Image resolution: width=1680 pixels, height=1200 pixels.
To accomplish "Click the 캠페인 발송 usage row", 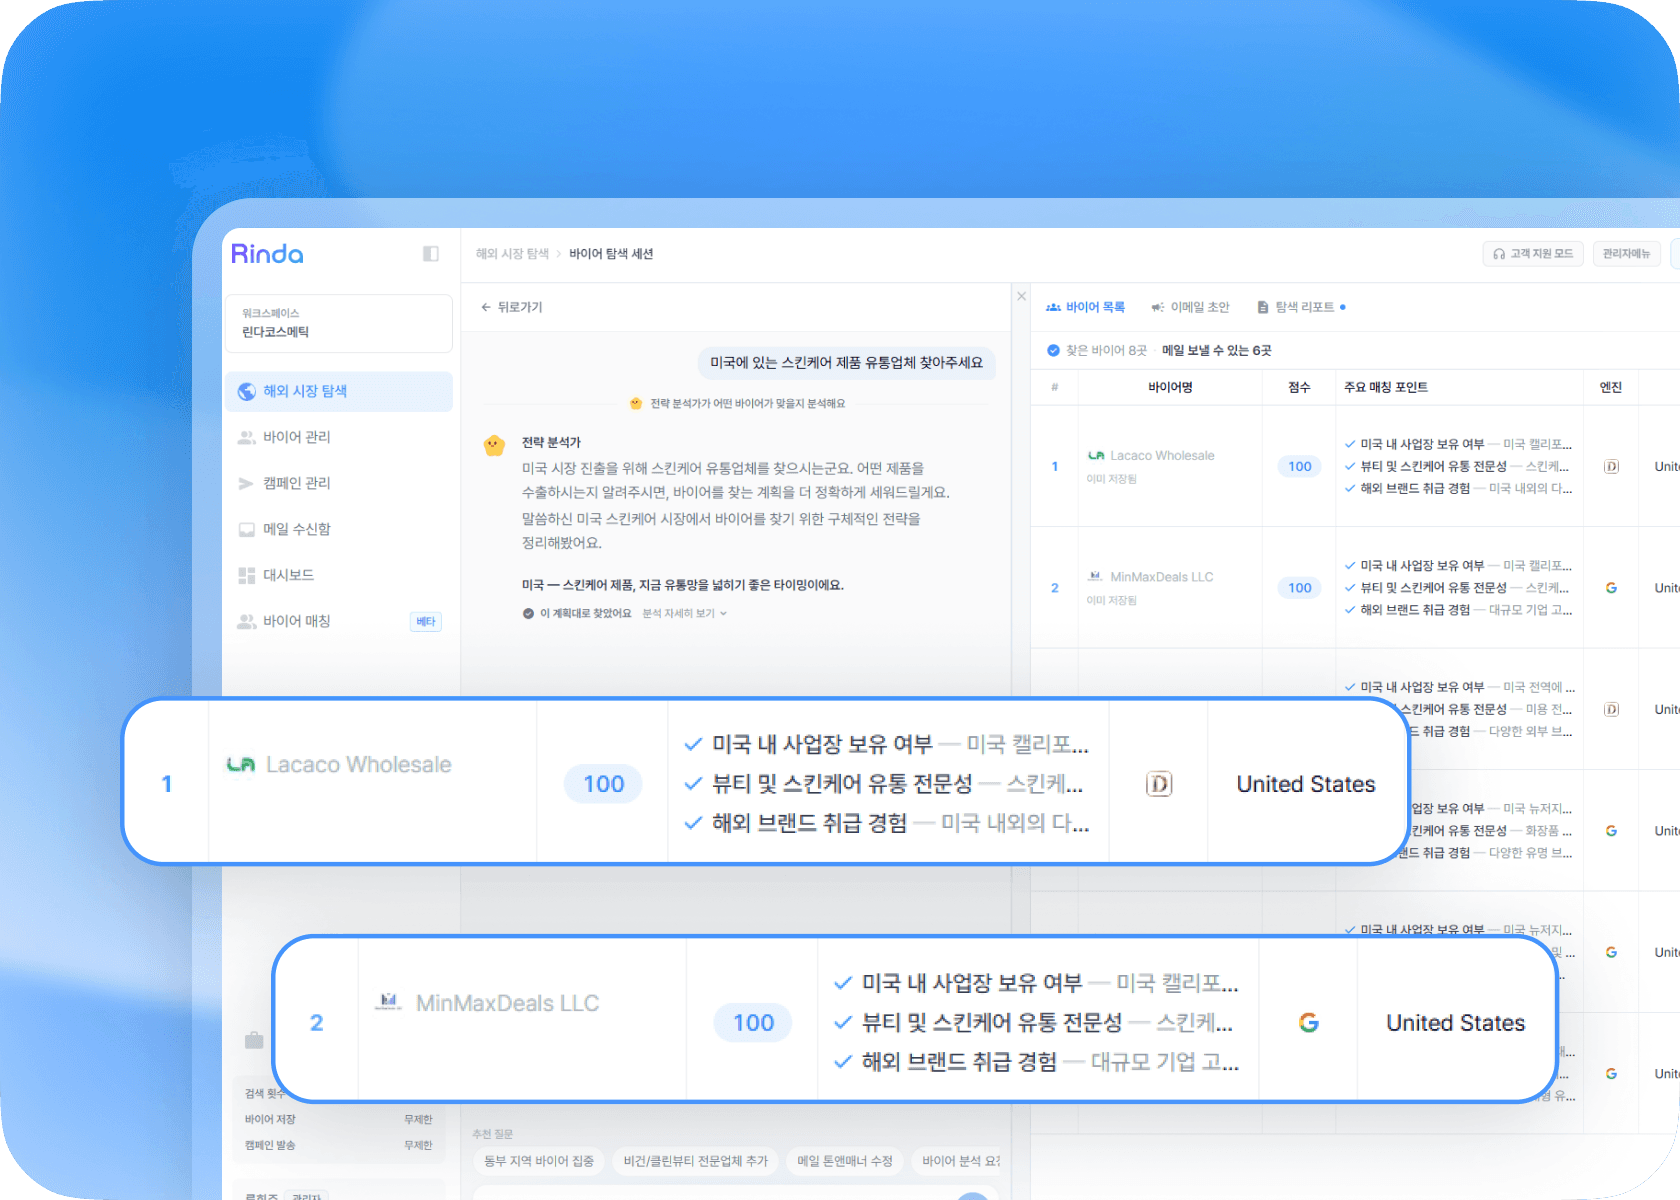I will (x=338, y=1145).
